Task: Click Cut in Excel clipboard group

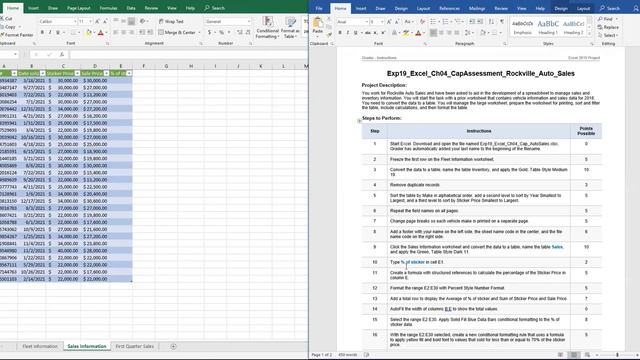Action: [x=7, y=18]
